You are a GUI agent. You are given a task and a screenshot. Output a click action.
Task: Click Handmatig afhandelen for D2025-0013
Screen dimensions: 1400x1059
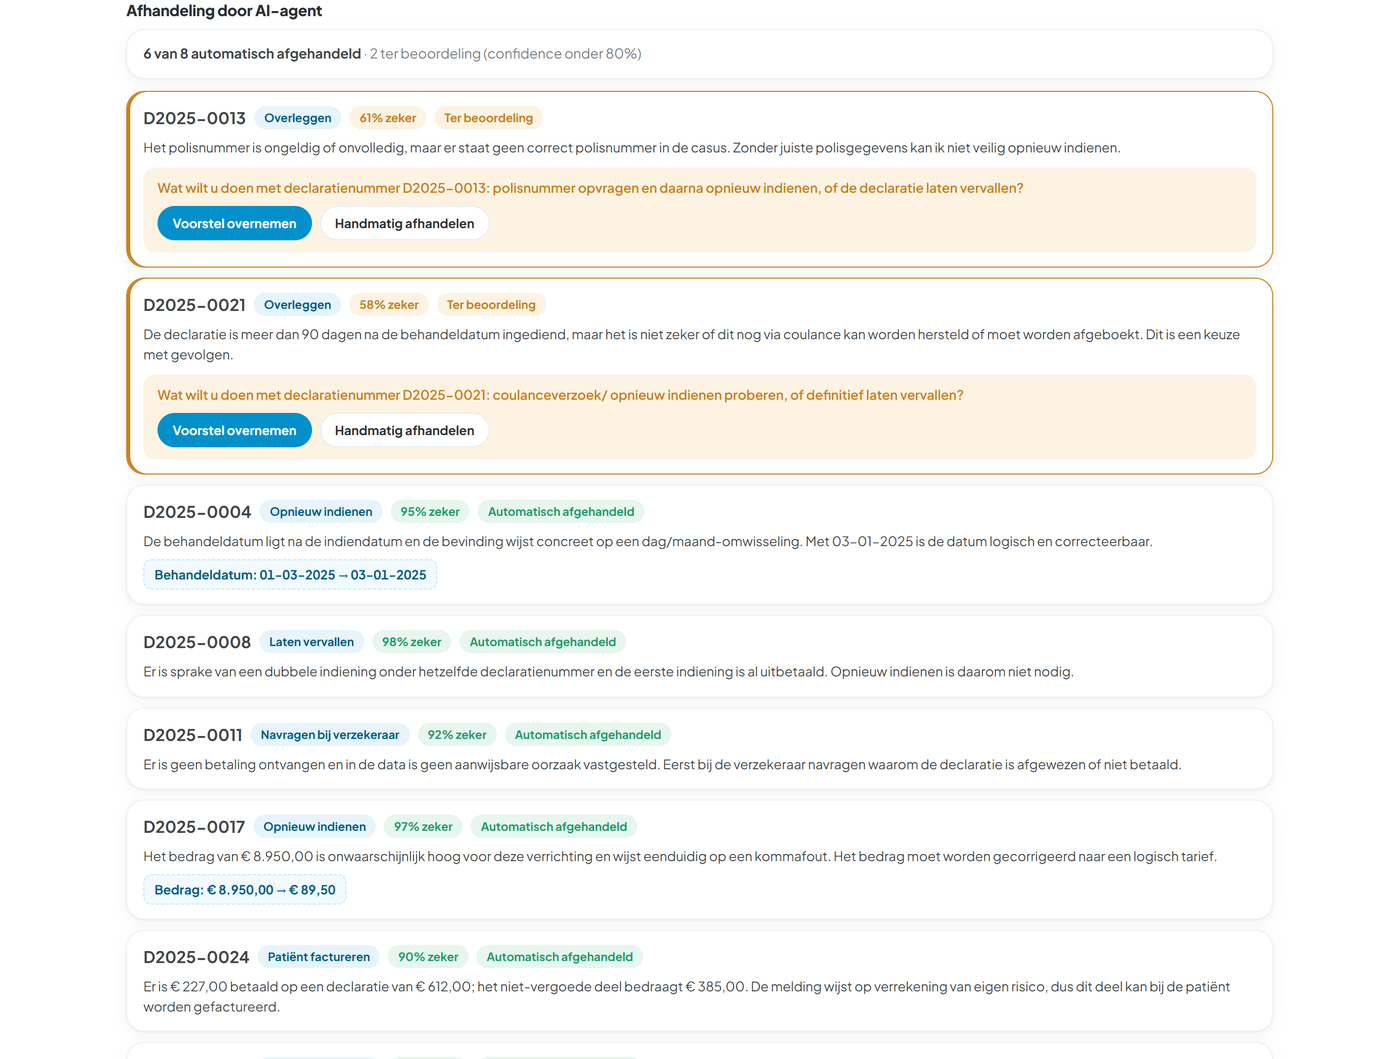[404, 223]
